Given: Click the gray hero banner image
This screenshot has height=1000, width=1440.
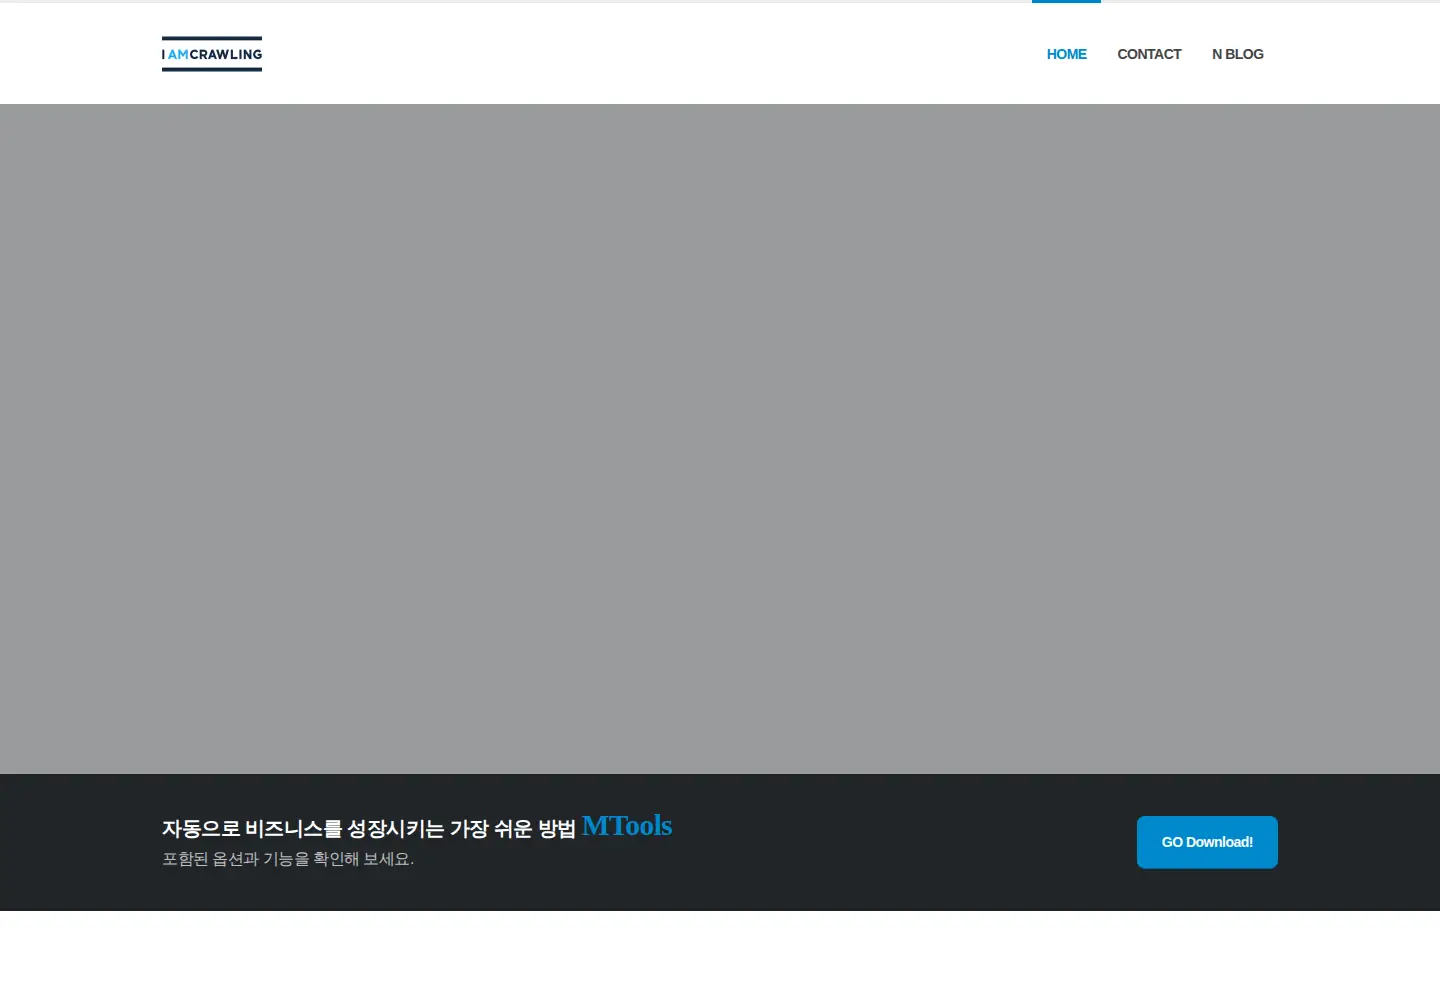Looking at the screenshot, I should pyautogui.click(x=720, y=439).
